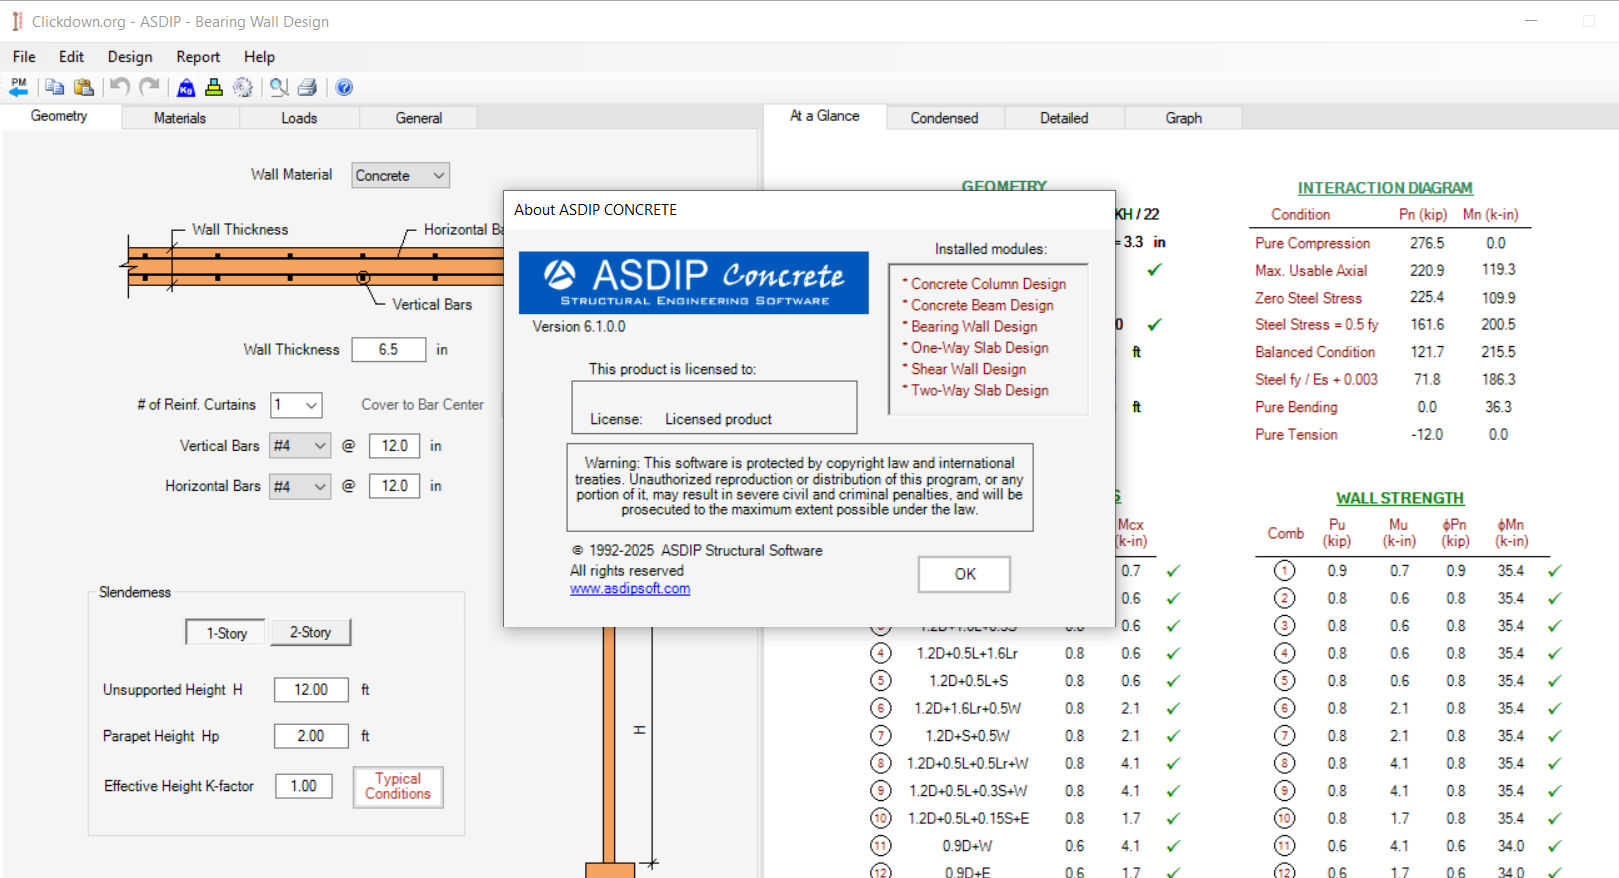Image resolution: width=1619 pixels, height=878 pixels.
Task: Click the Redo arrow in the toolbar
Action: point(149,87)
